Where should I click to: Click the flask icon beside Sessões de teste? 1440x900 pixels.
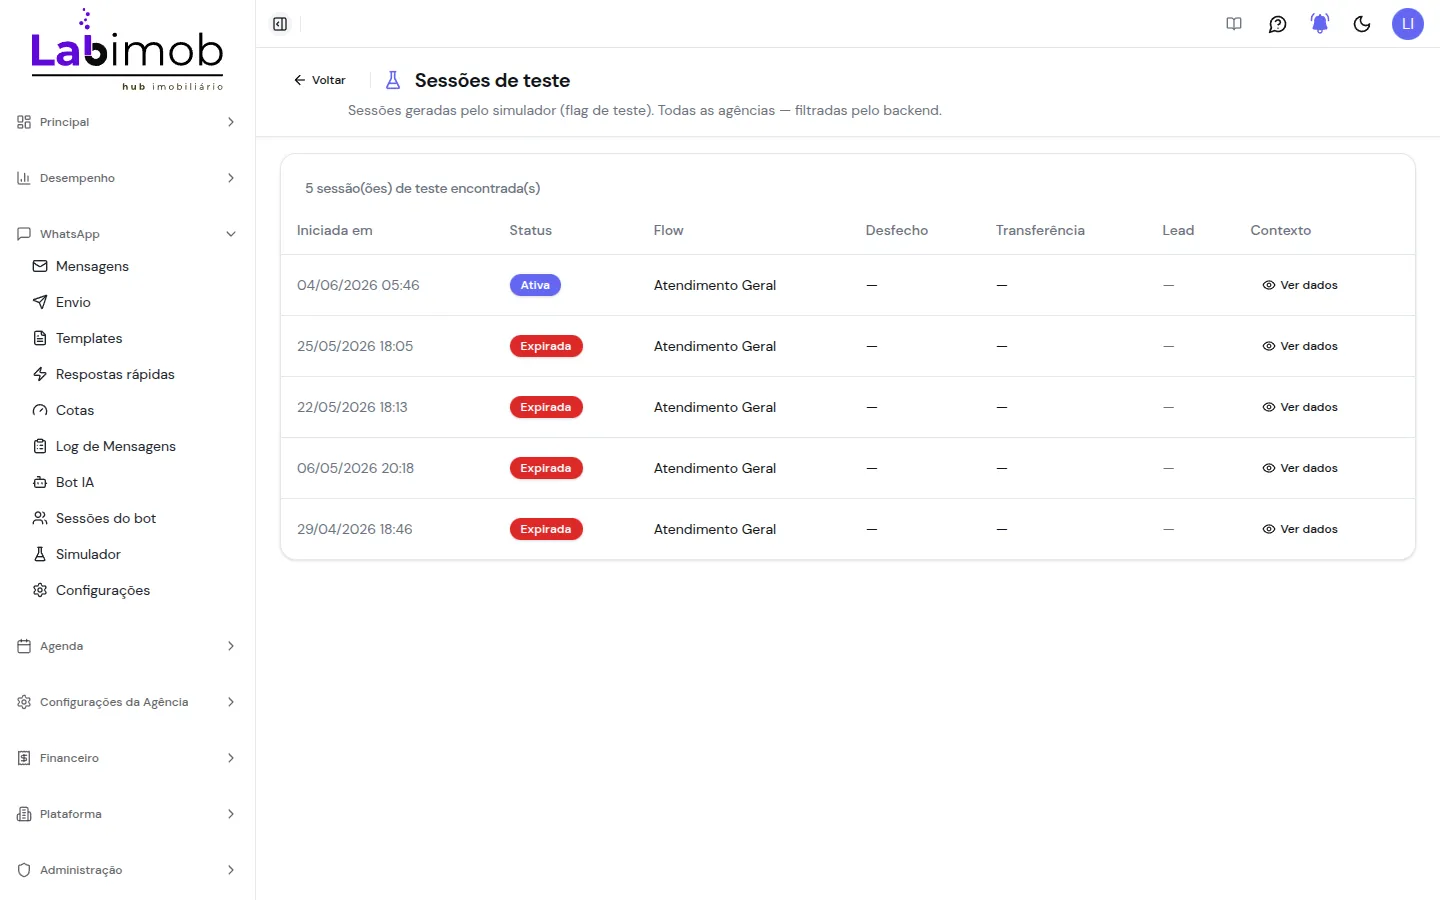[x=393, y=80]
